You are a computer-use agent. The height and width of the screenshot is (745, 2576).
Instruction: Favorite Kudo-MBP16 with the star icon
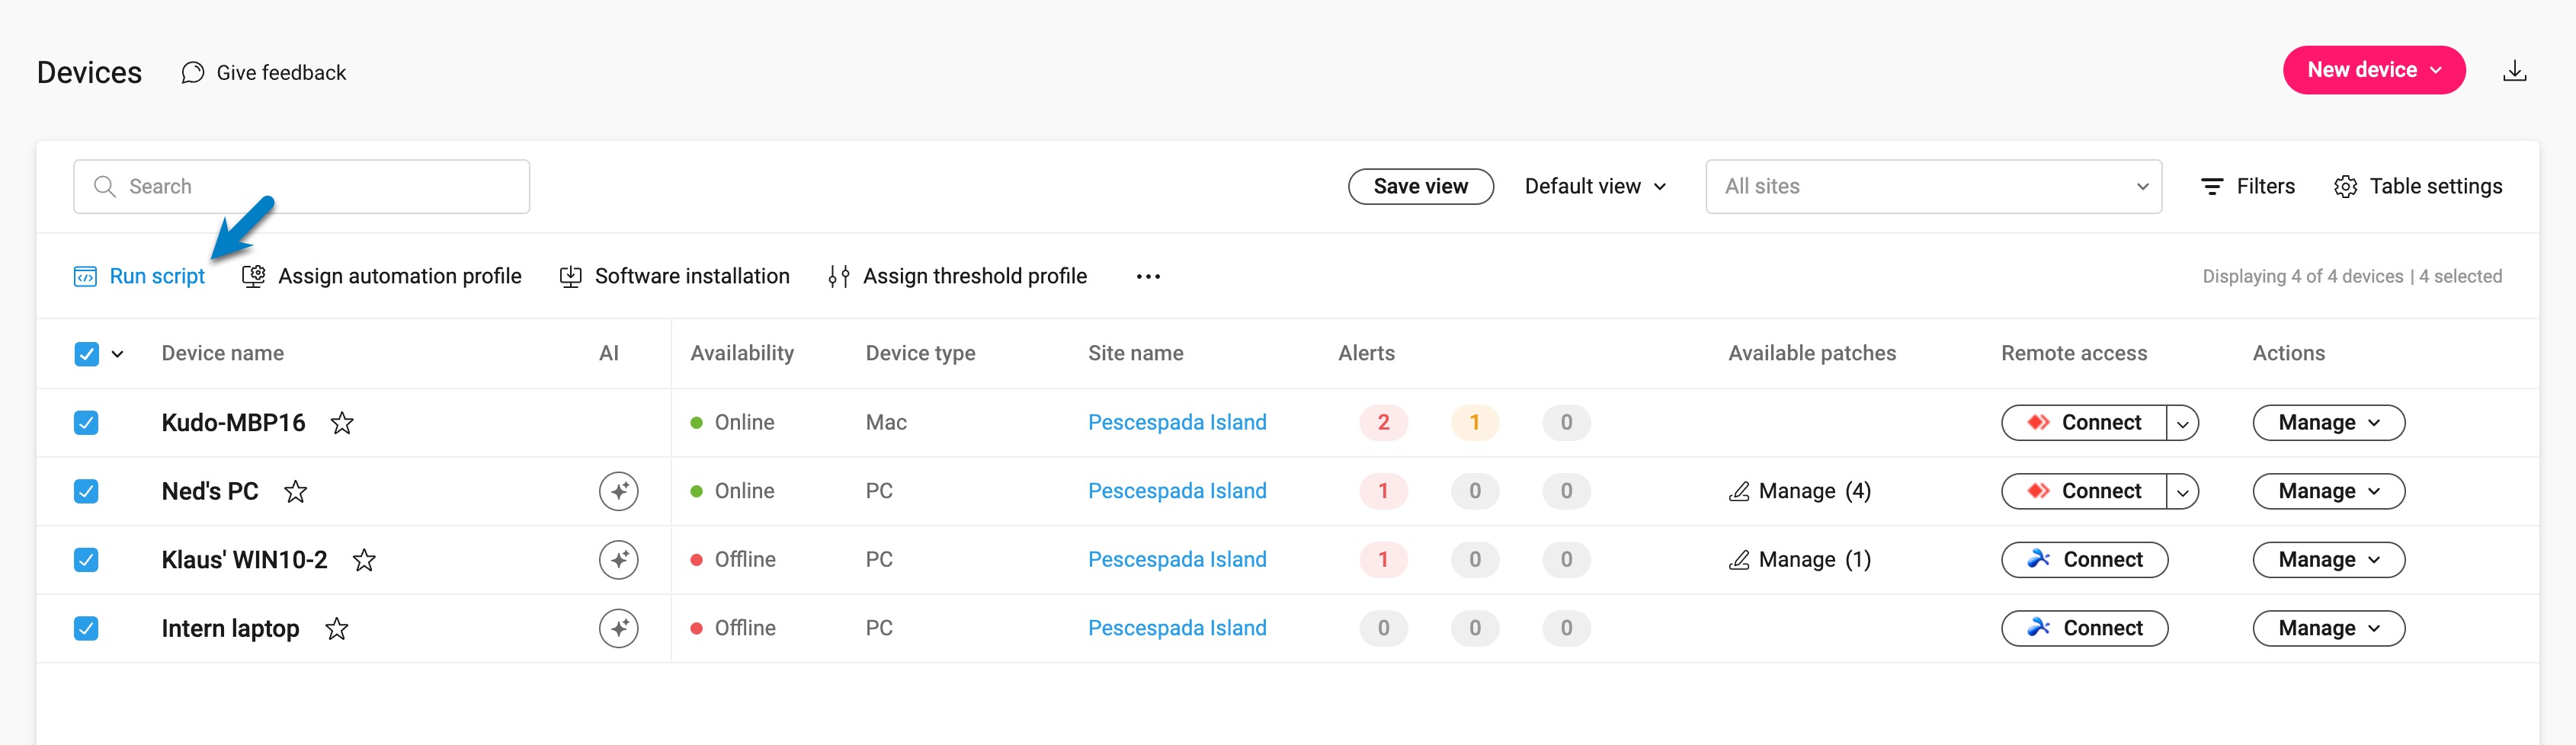(x=342, y=423)
